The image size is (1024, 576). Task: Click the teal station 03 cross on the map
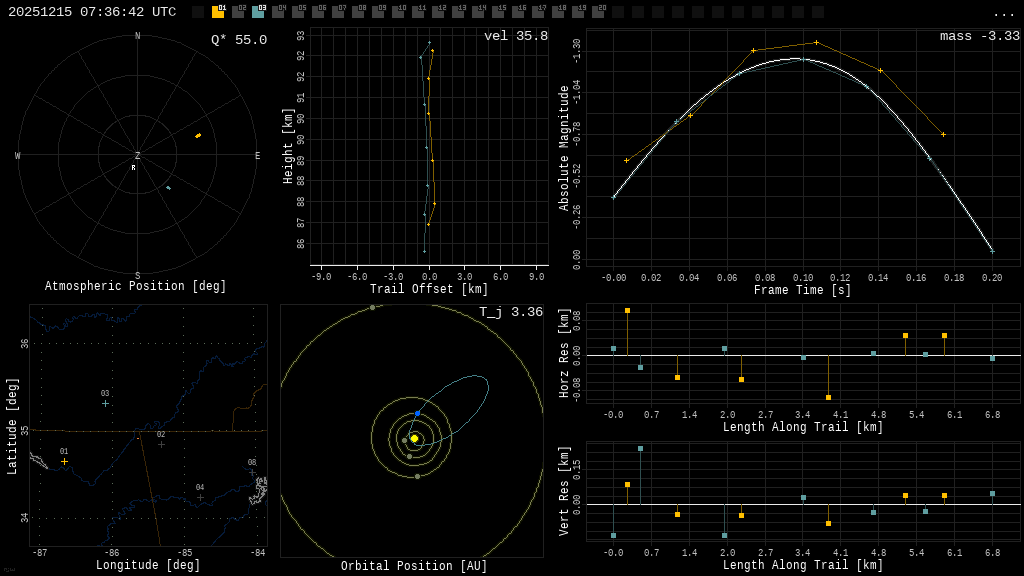(x=105, y=404)
